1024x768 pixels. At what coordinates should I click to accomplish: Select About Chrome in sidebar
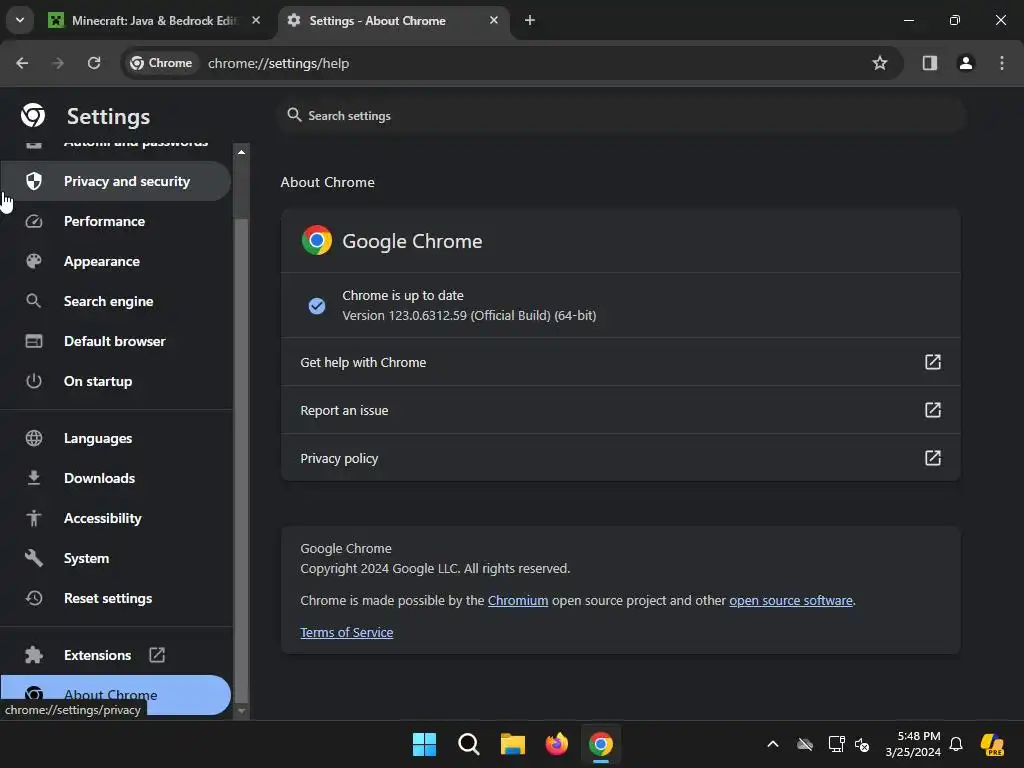coord(116,694)
